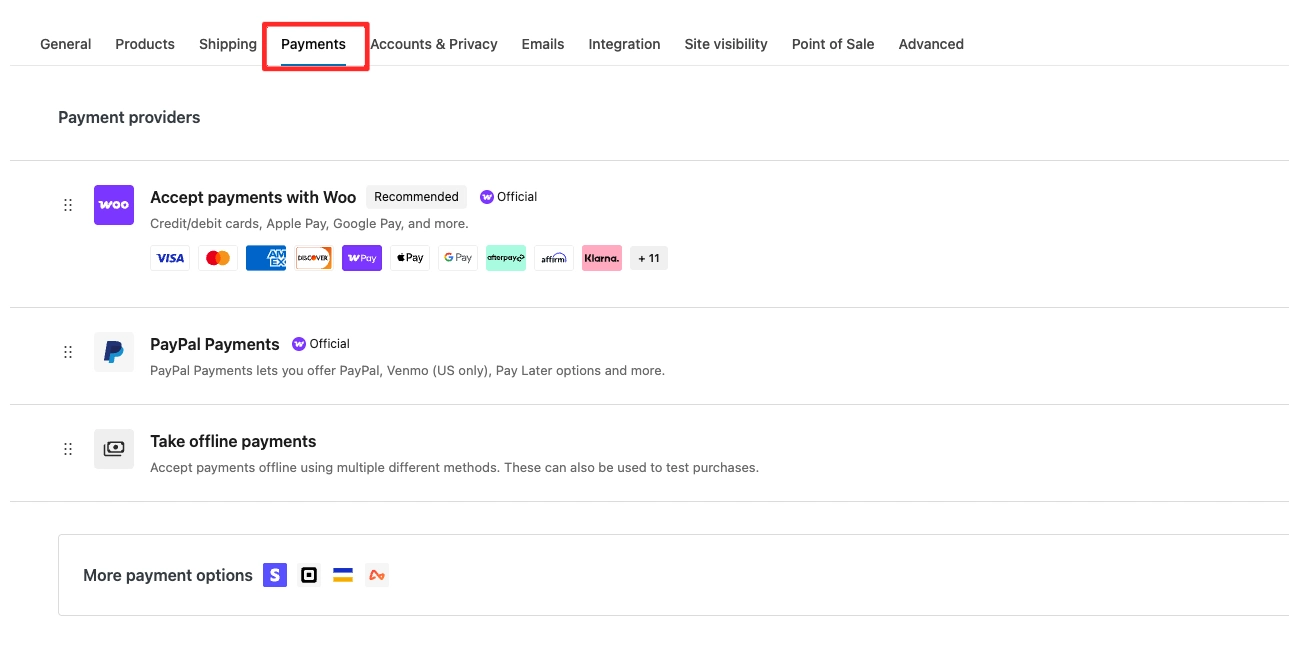Select the Site visibility tab
This screenshot has height=669, width=1289.
pos(726,44)
